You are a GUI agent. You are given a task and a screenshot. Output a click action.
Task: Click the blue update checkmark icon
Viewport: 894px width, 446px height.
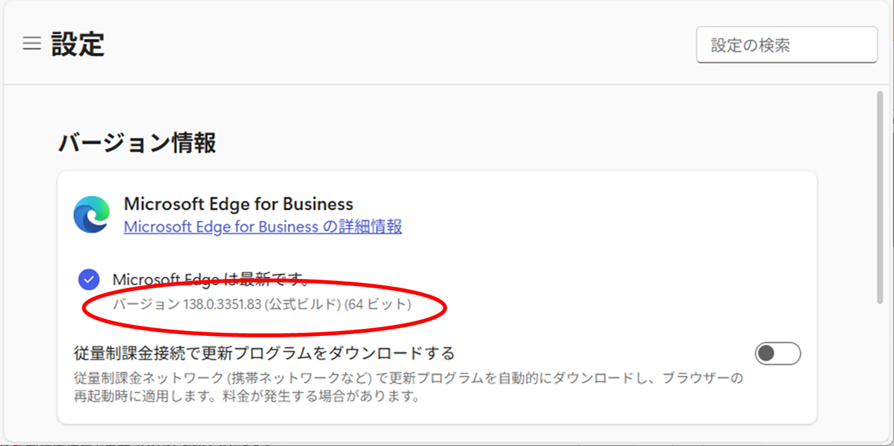(x=89, y=279)
